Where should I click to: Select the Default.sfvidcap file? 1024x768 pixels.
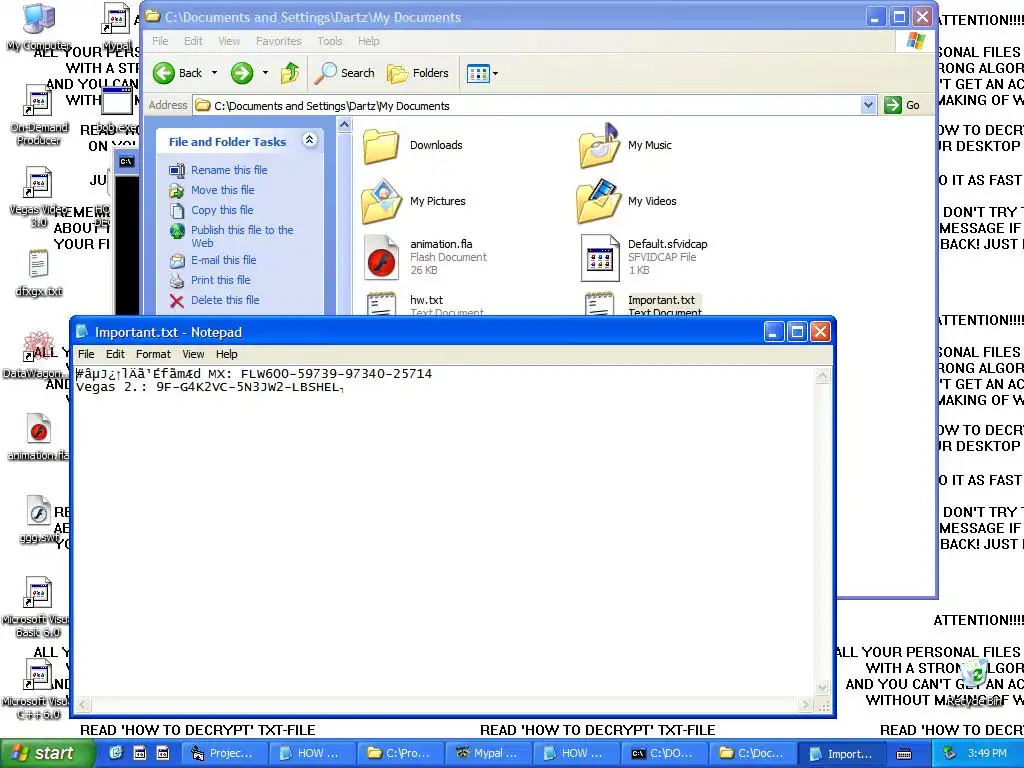(x=645, y=257)
